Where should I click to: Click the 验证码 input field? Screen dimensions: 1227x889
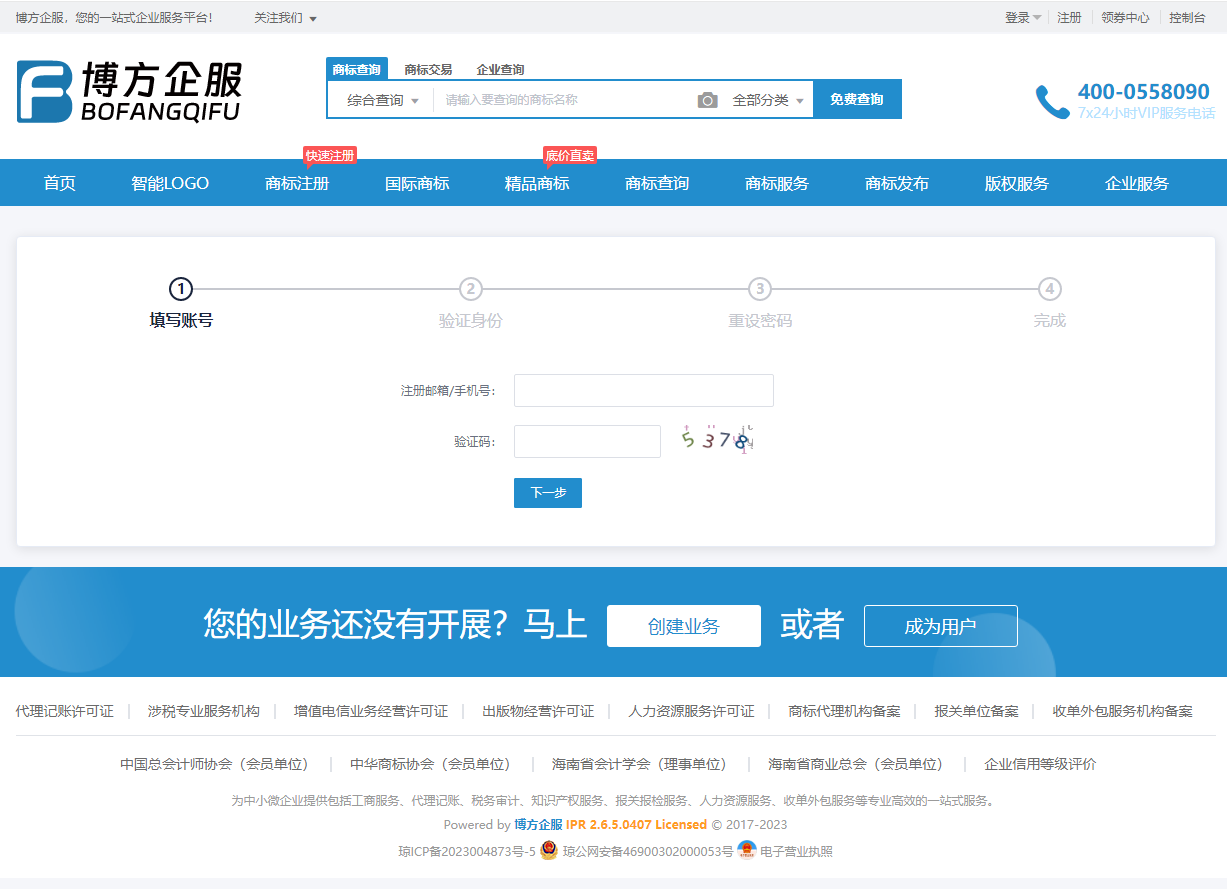tap(587, 441)
